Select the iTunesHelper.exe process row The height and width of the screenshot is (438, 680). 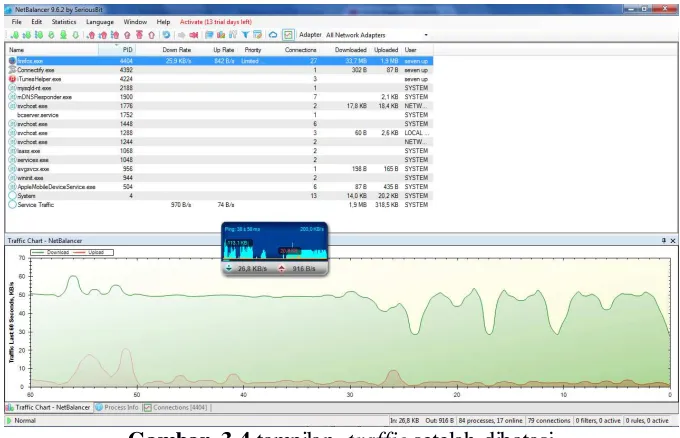(x=220, y=79)
